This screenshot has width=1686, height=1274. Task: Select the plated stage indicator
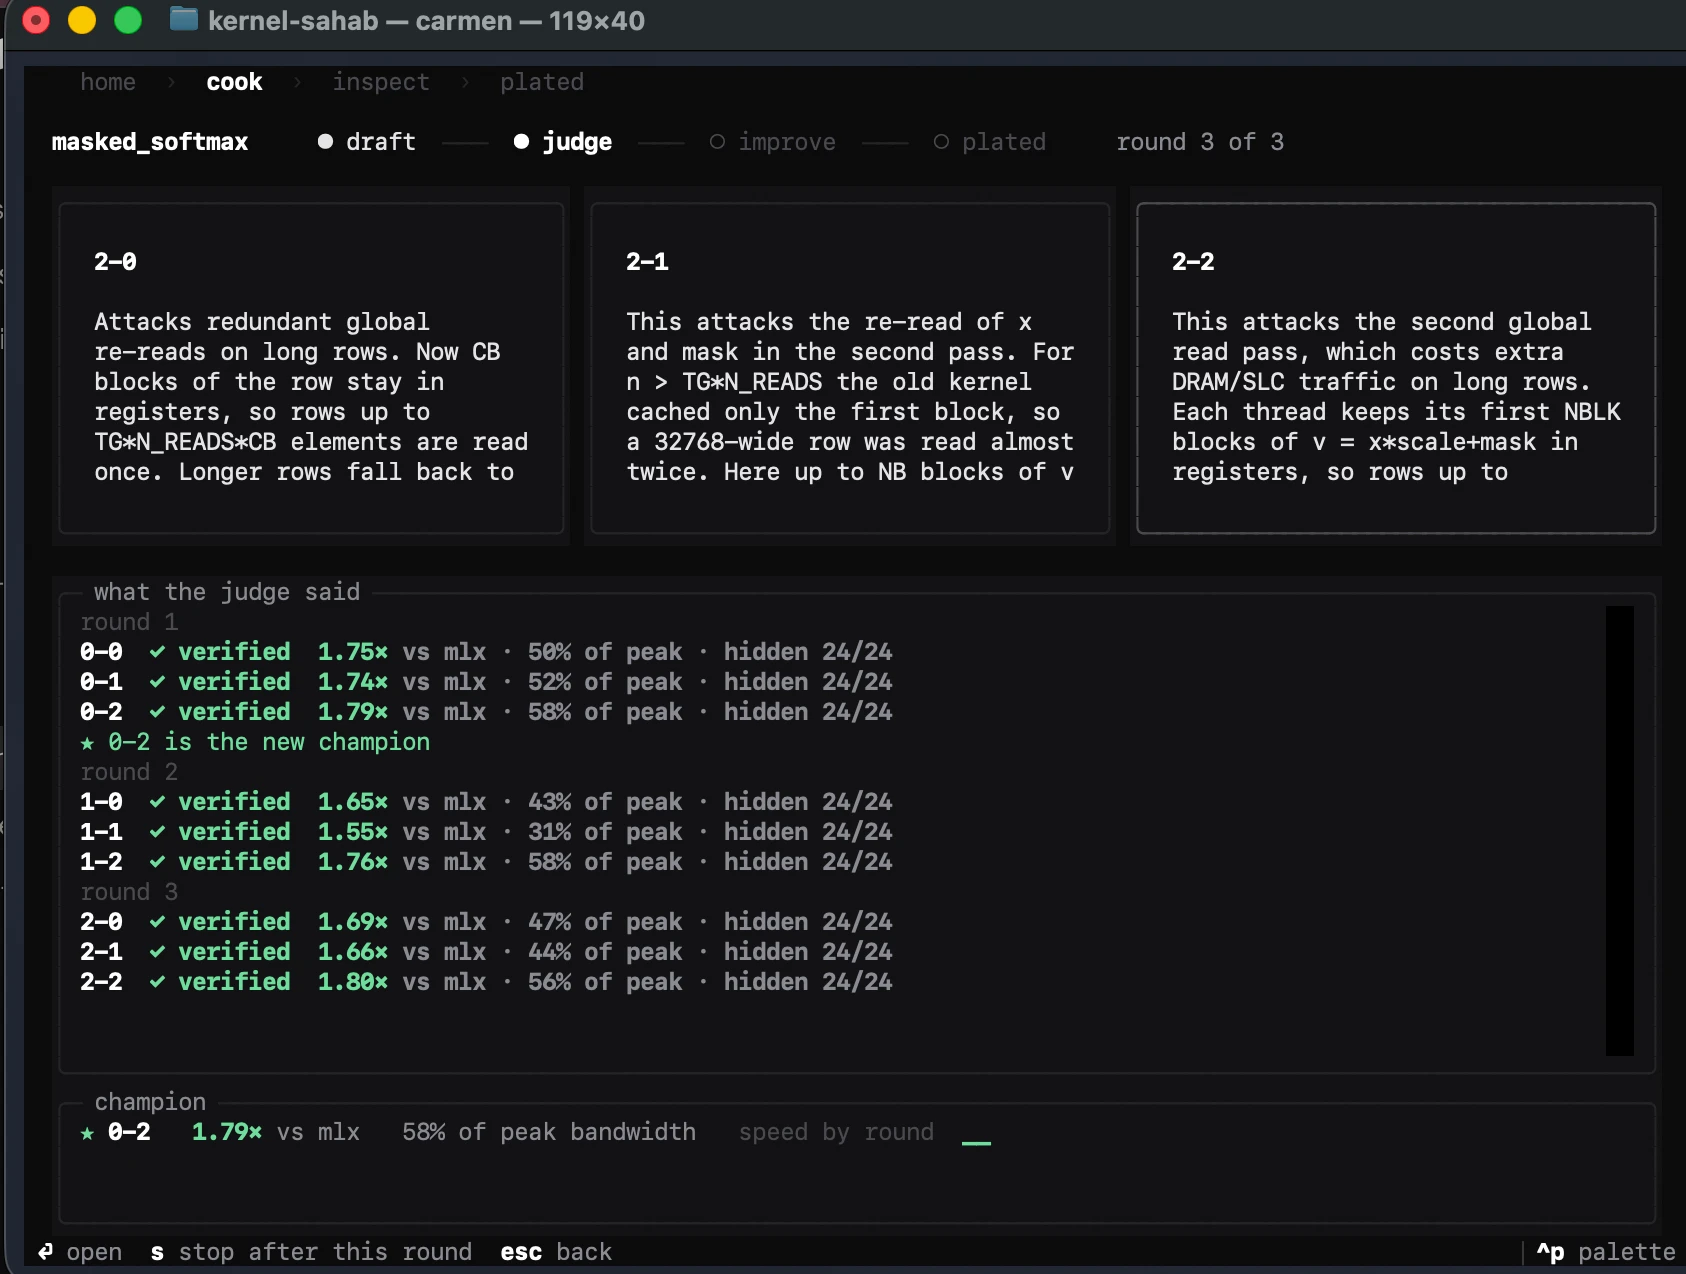click(x=990, y=142)
